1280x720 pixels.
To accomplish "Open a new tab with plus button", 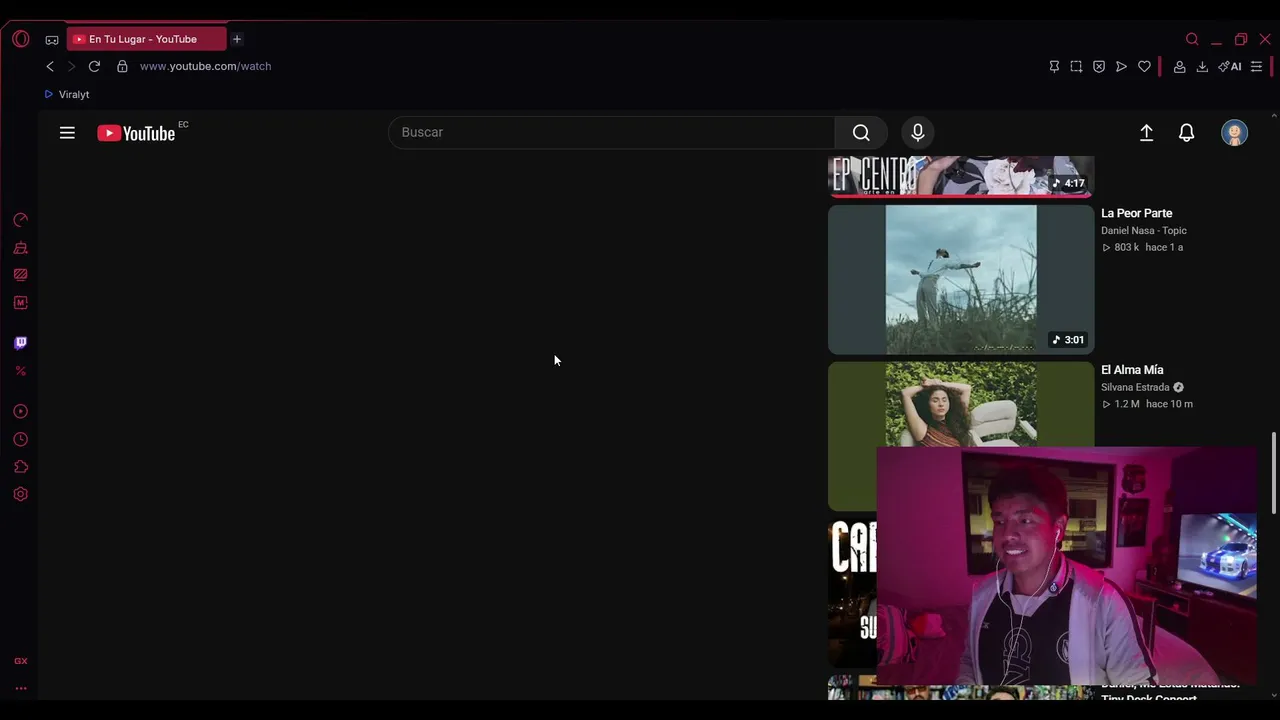I will point(237,39).
